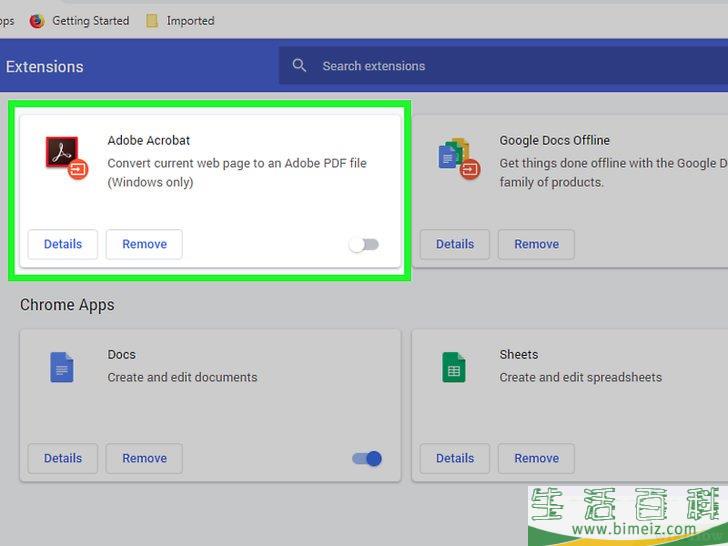Remove the Docs app
The image size is (728, 546).
(x=144, y=458)
